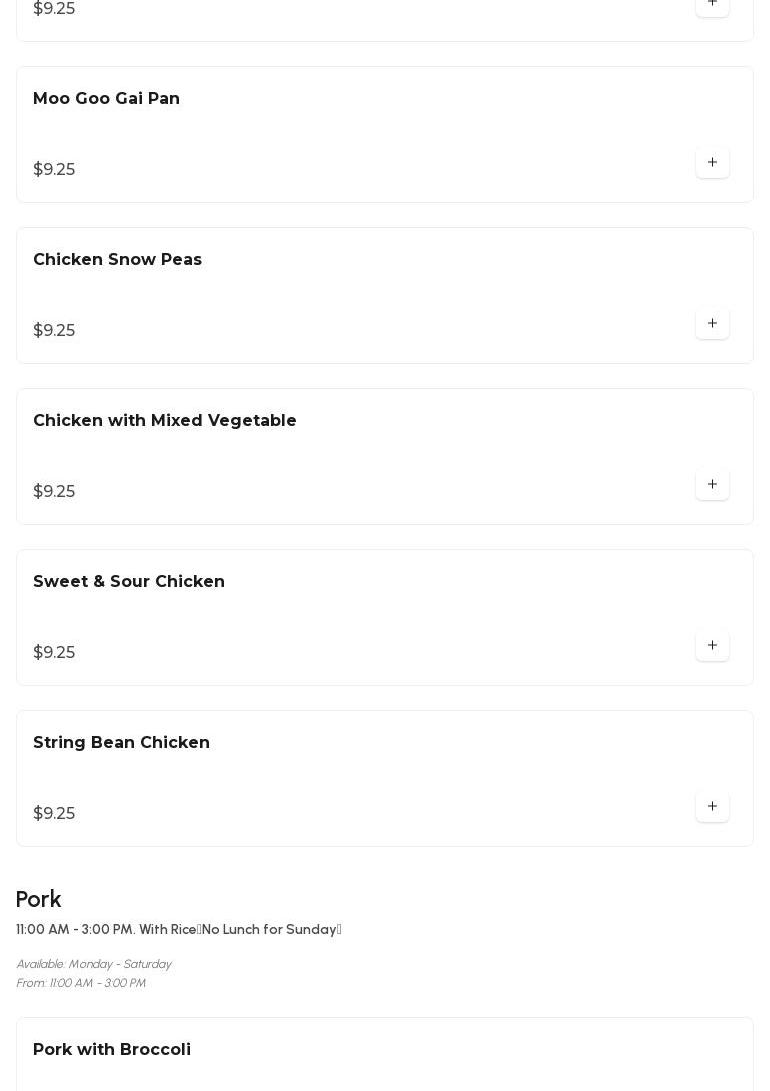The image size is (770, 1091).
Task: Open the Moo Goo Gai Pan item title
Action: click(106, 99)
